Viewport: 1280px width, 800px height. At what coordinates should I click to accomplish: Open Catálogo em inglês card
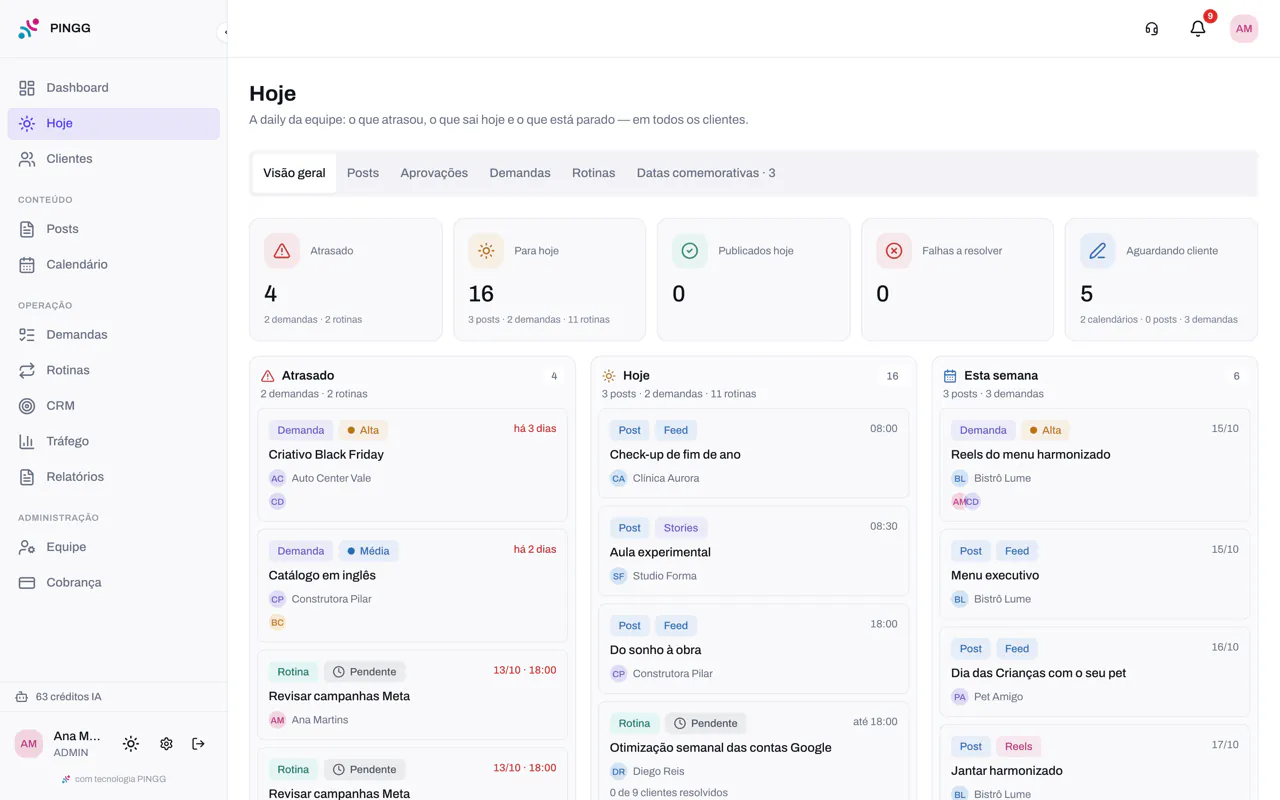[x=412, y=586]
